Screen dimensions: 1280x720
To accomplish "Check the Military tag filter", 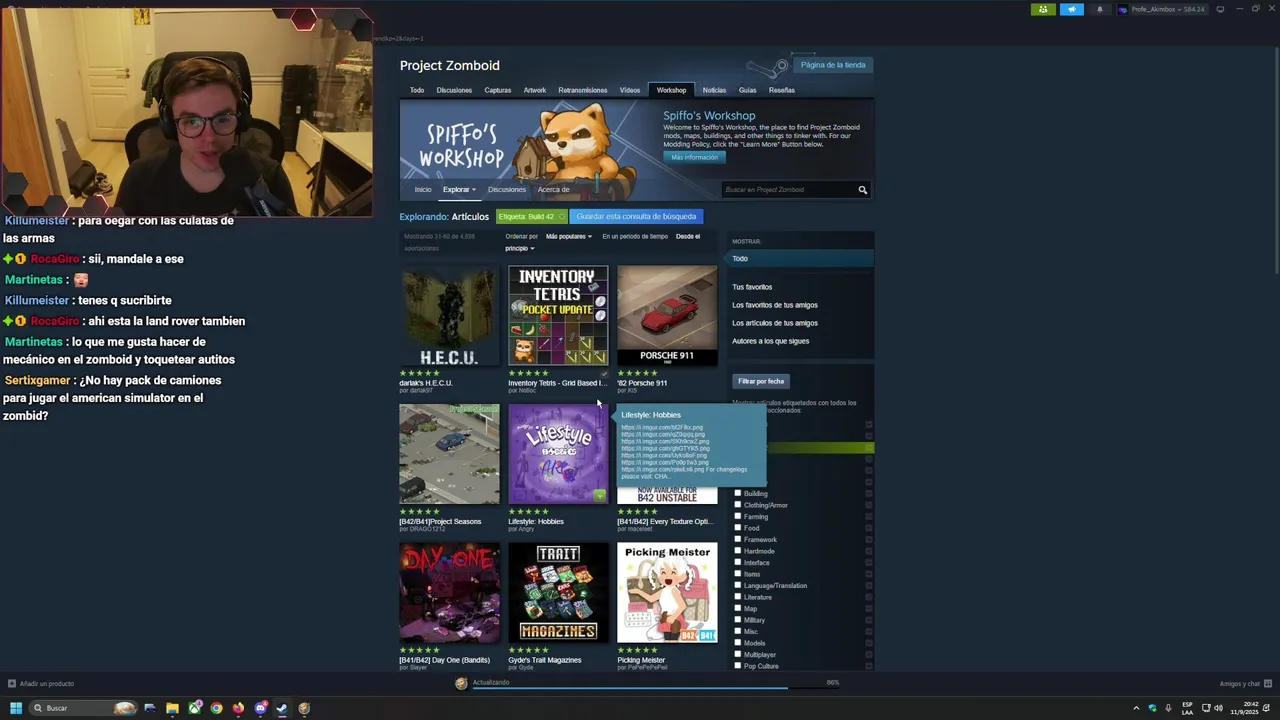I will coord(738,620).
